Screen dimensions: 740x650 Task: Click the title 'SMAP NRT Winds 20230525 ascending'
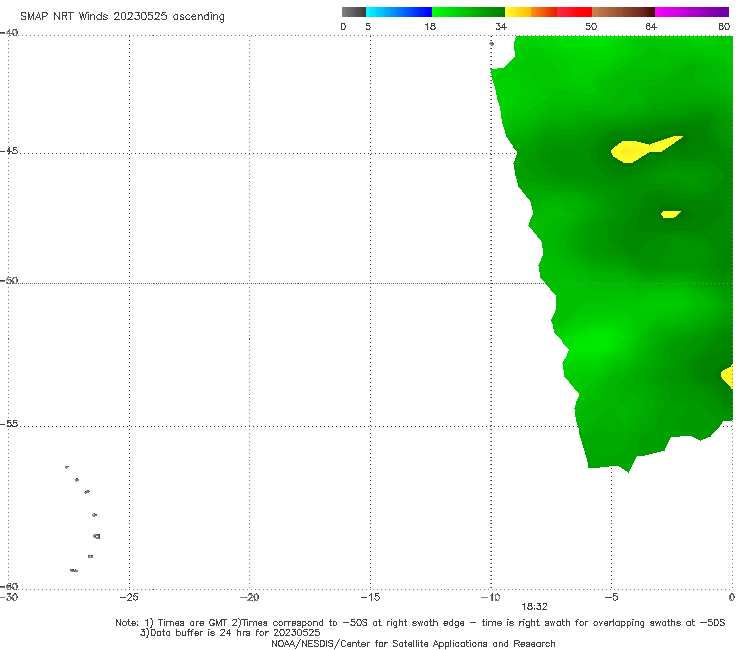click(x=122, y=16)
